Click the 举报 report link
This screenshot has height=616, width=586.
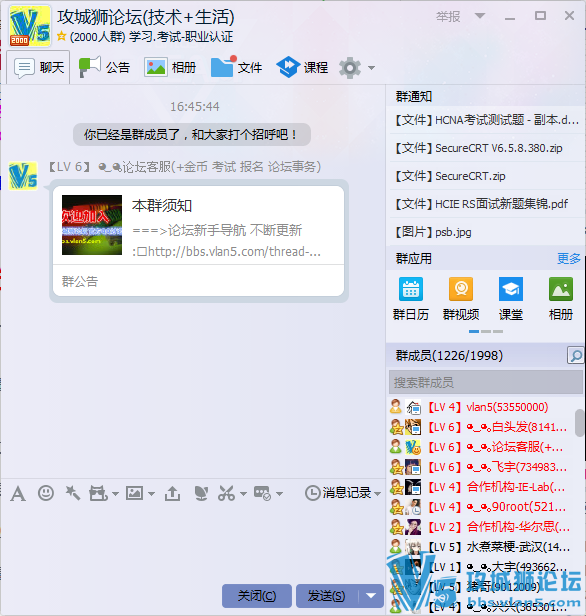point(448,16)
